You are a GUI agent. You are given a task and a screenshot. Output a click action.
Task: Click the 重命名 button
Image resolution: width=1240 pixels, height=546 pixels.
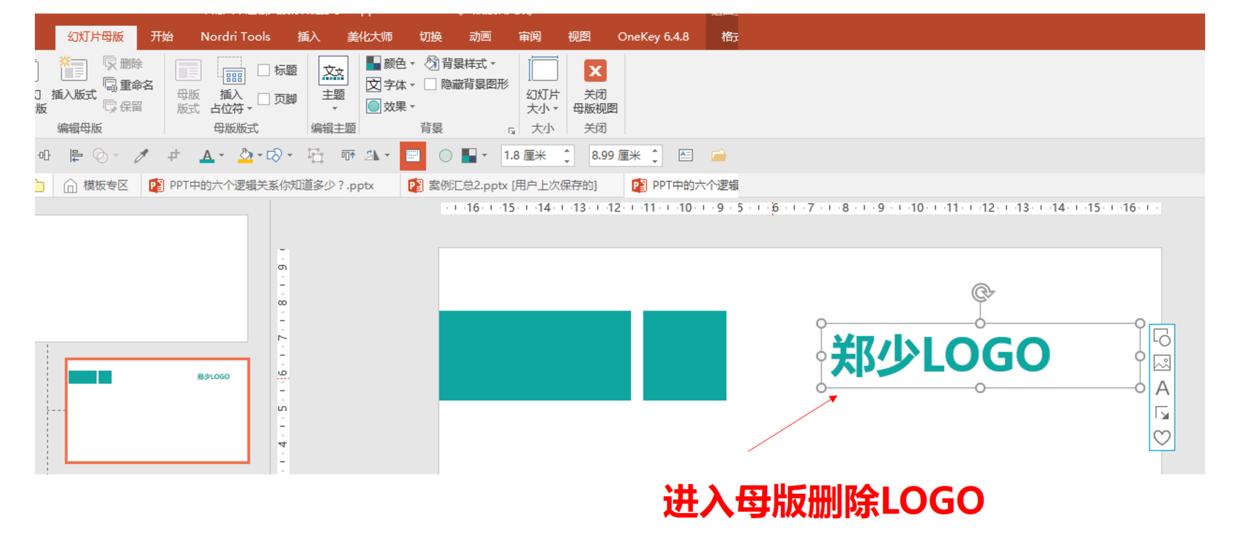pos(129,85)
